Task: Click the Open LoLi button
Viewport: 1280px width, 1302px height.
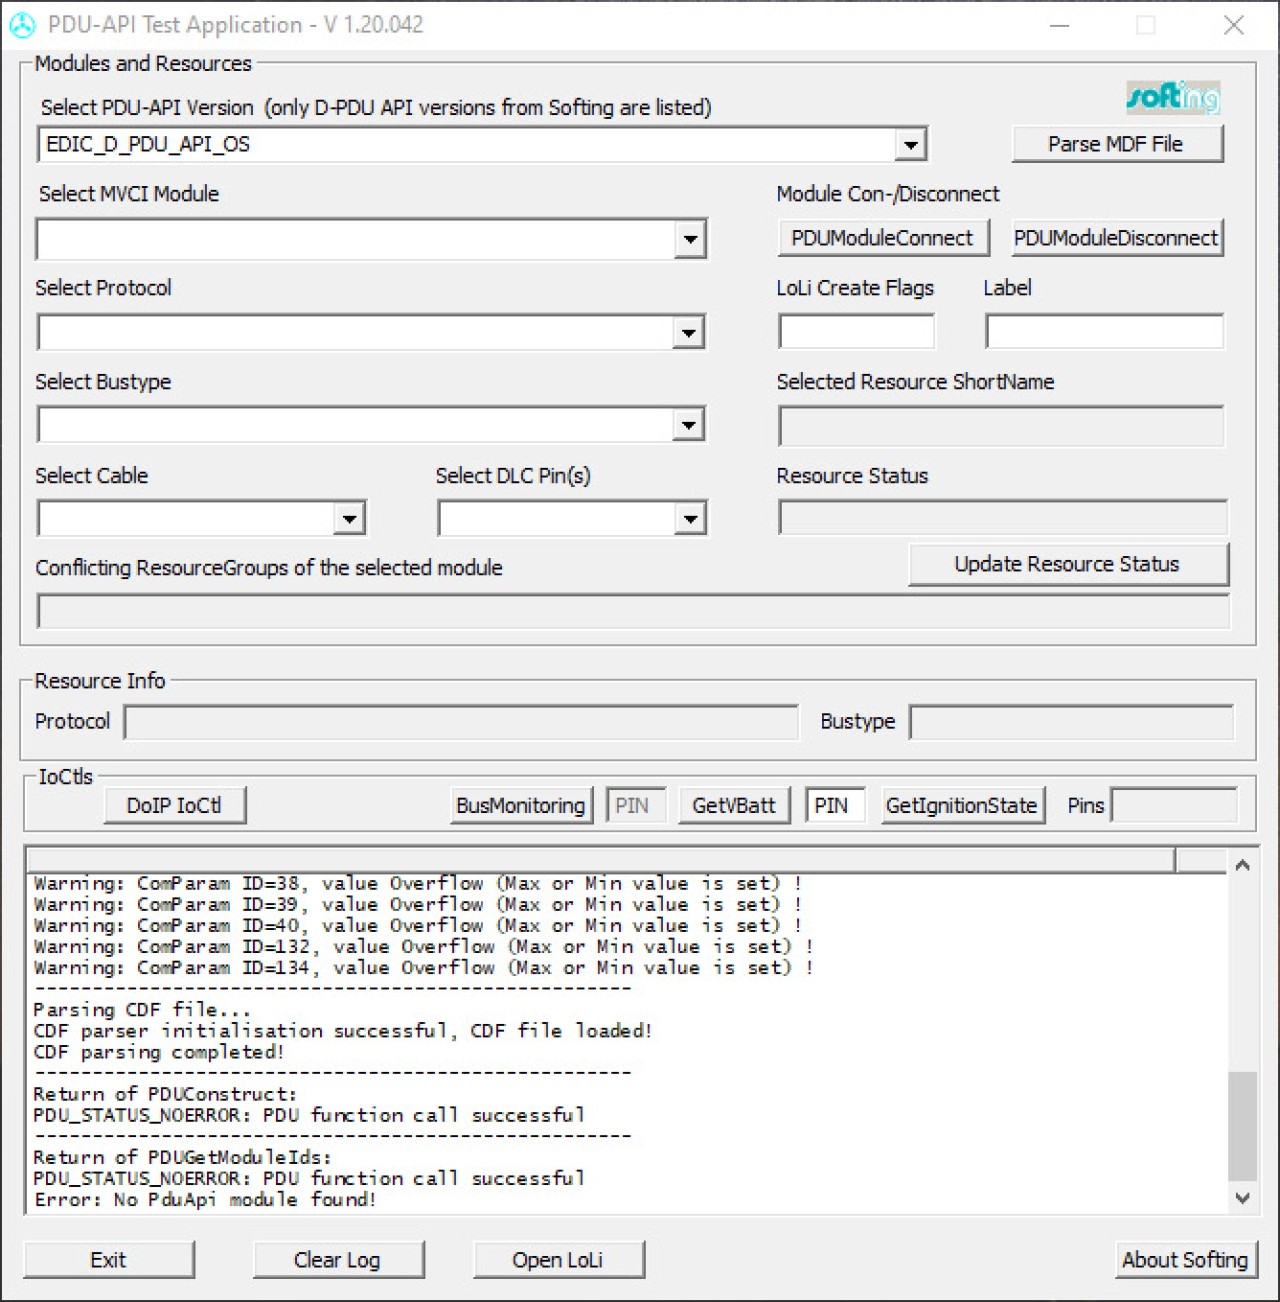Action: (558, 1260)
